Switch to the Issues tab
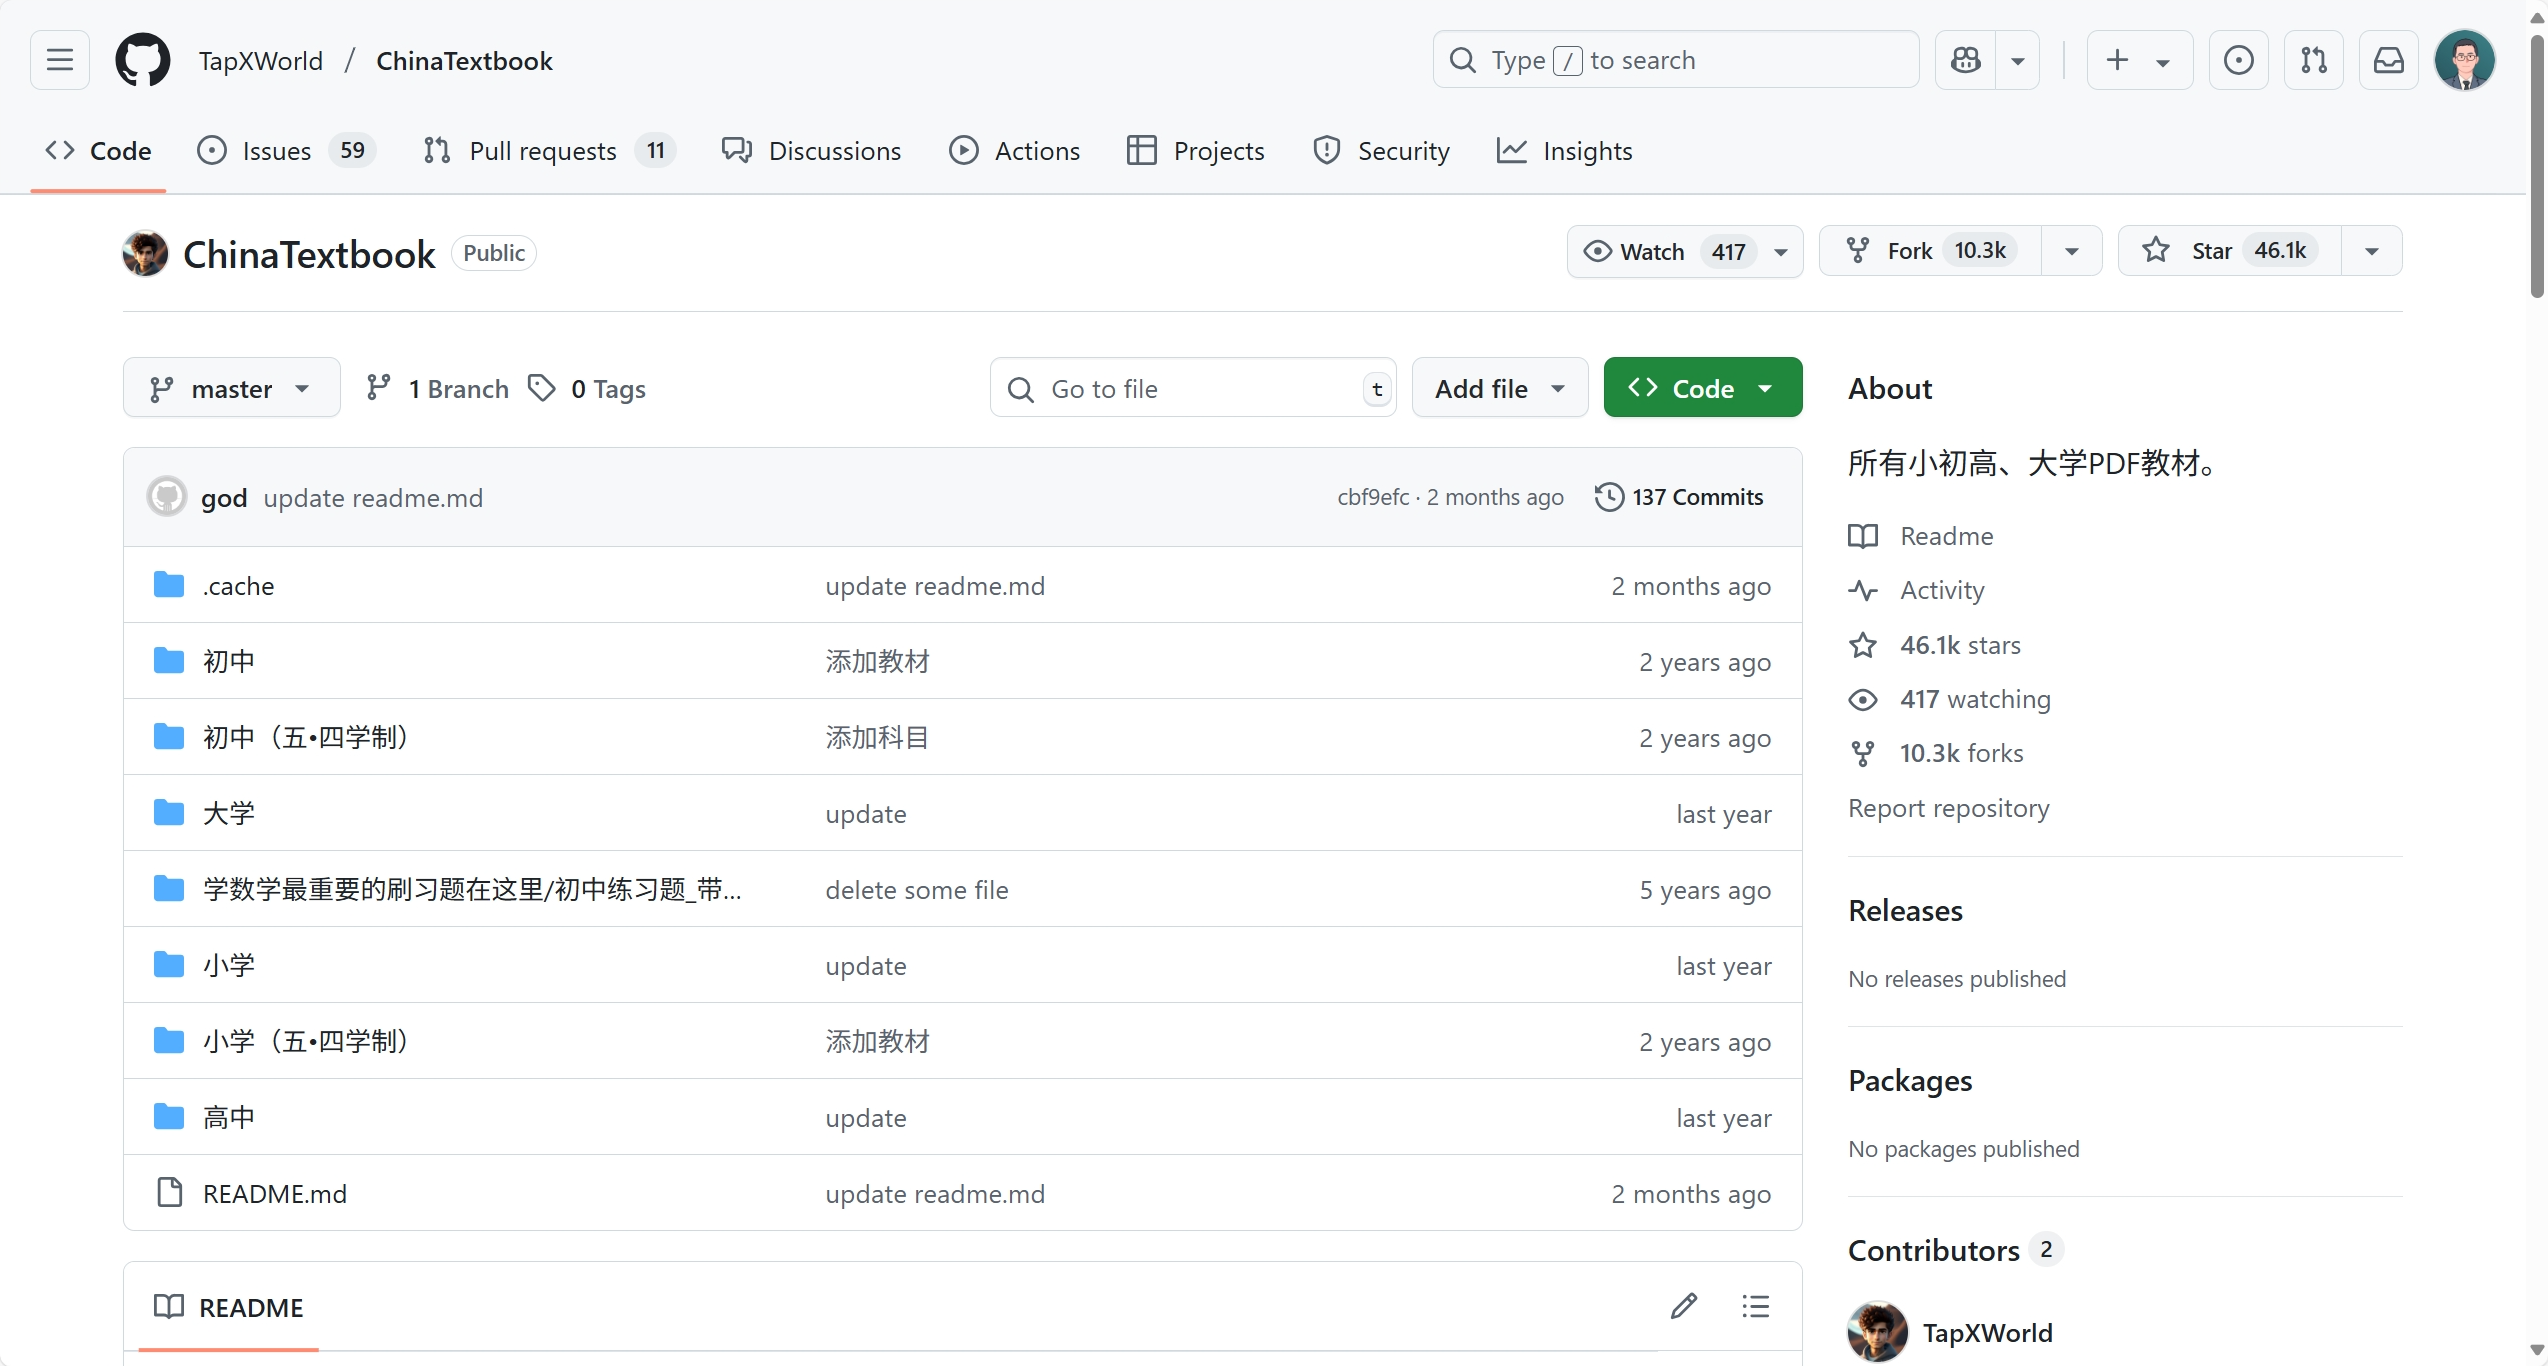The height and width of the screenshot is (1366, 2548). [x=286, y=151]
